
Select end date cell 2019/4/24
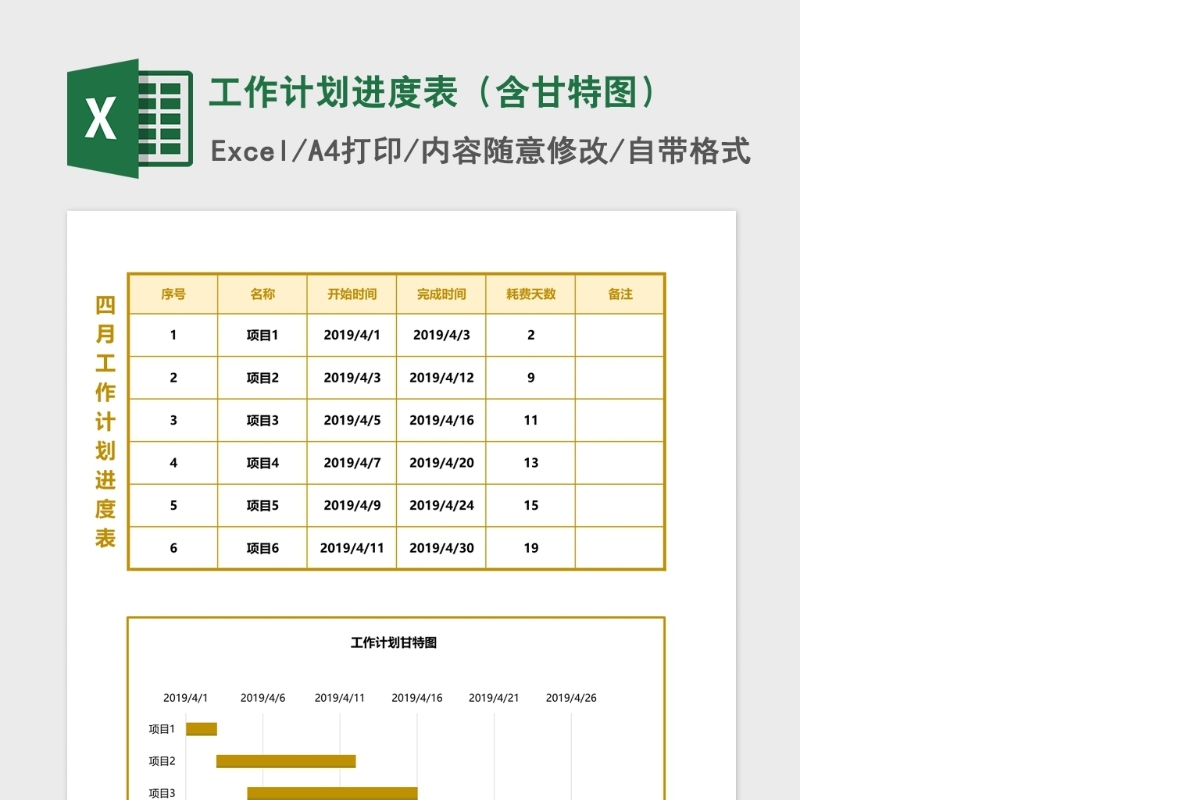click(441, 505)
